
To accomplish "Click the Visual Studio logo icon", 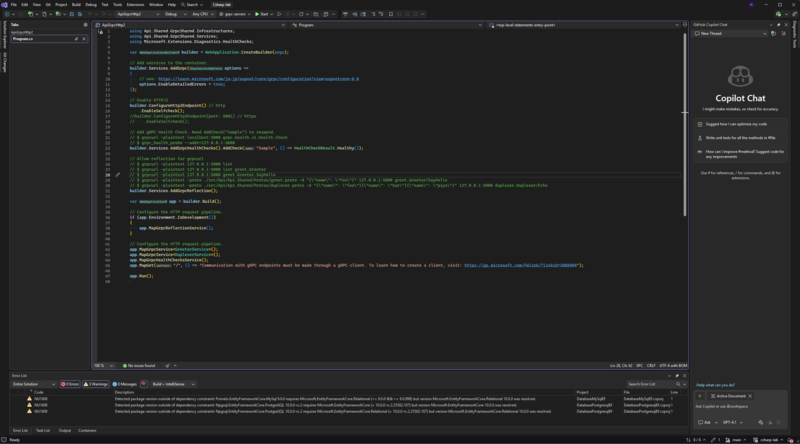I will click(x=5, y=5).
